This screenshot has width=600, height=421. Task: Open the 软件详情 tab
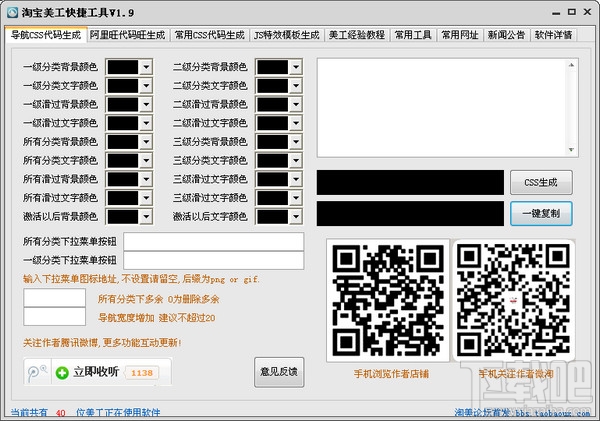tap(553, 35)
